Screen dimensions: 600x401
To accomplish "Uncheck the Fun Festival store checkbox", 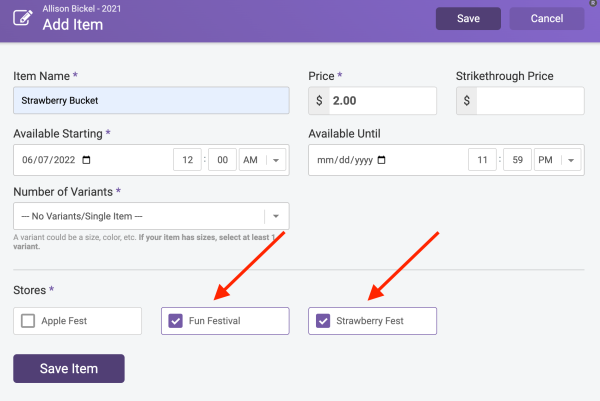I will [x=176, y=321].
